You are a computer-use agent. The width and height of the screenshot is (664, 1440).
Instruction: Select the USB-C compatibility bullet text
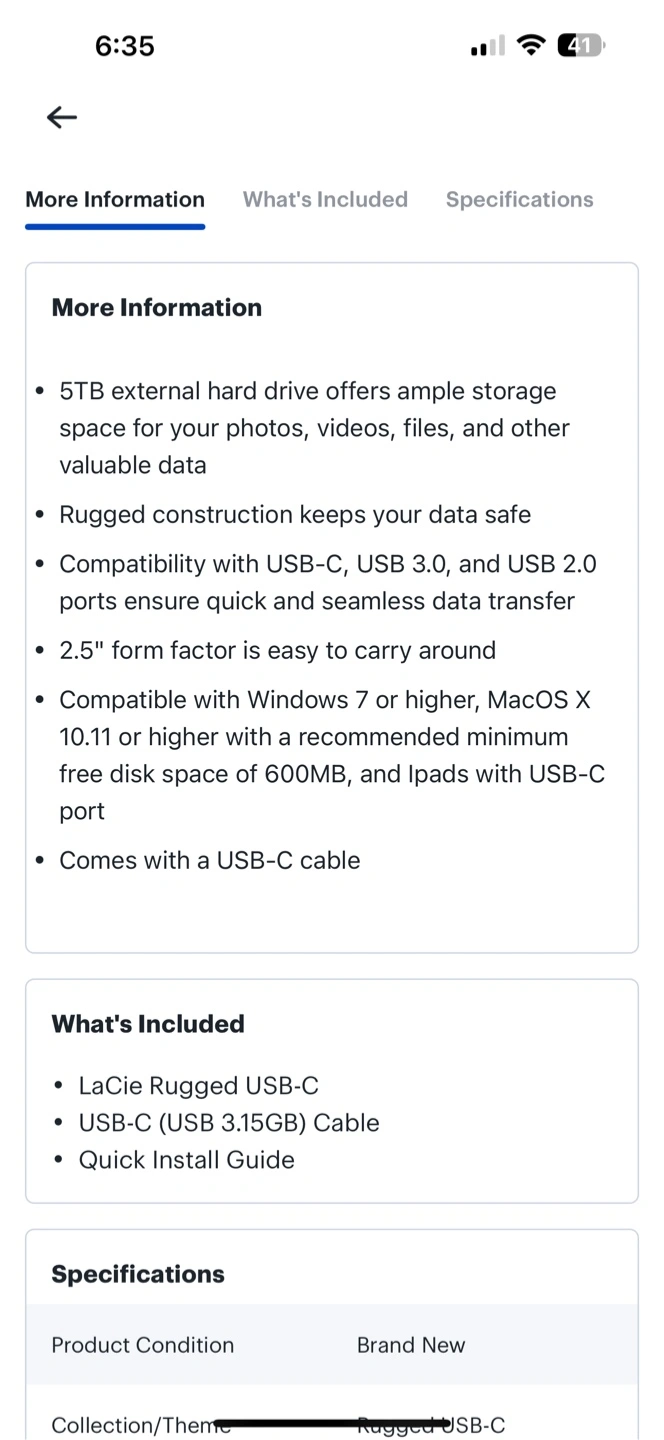click(328, 582)
